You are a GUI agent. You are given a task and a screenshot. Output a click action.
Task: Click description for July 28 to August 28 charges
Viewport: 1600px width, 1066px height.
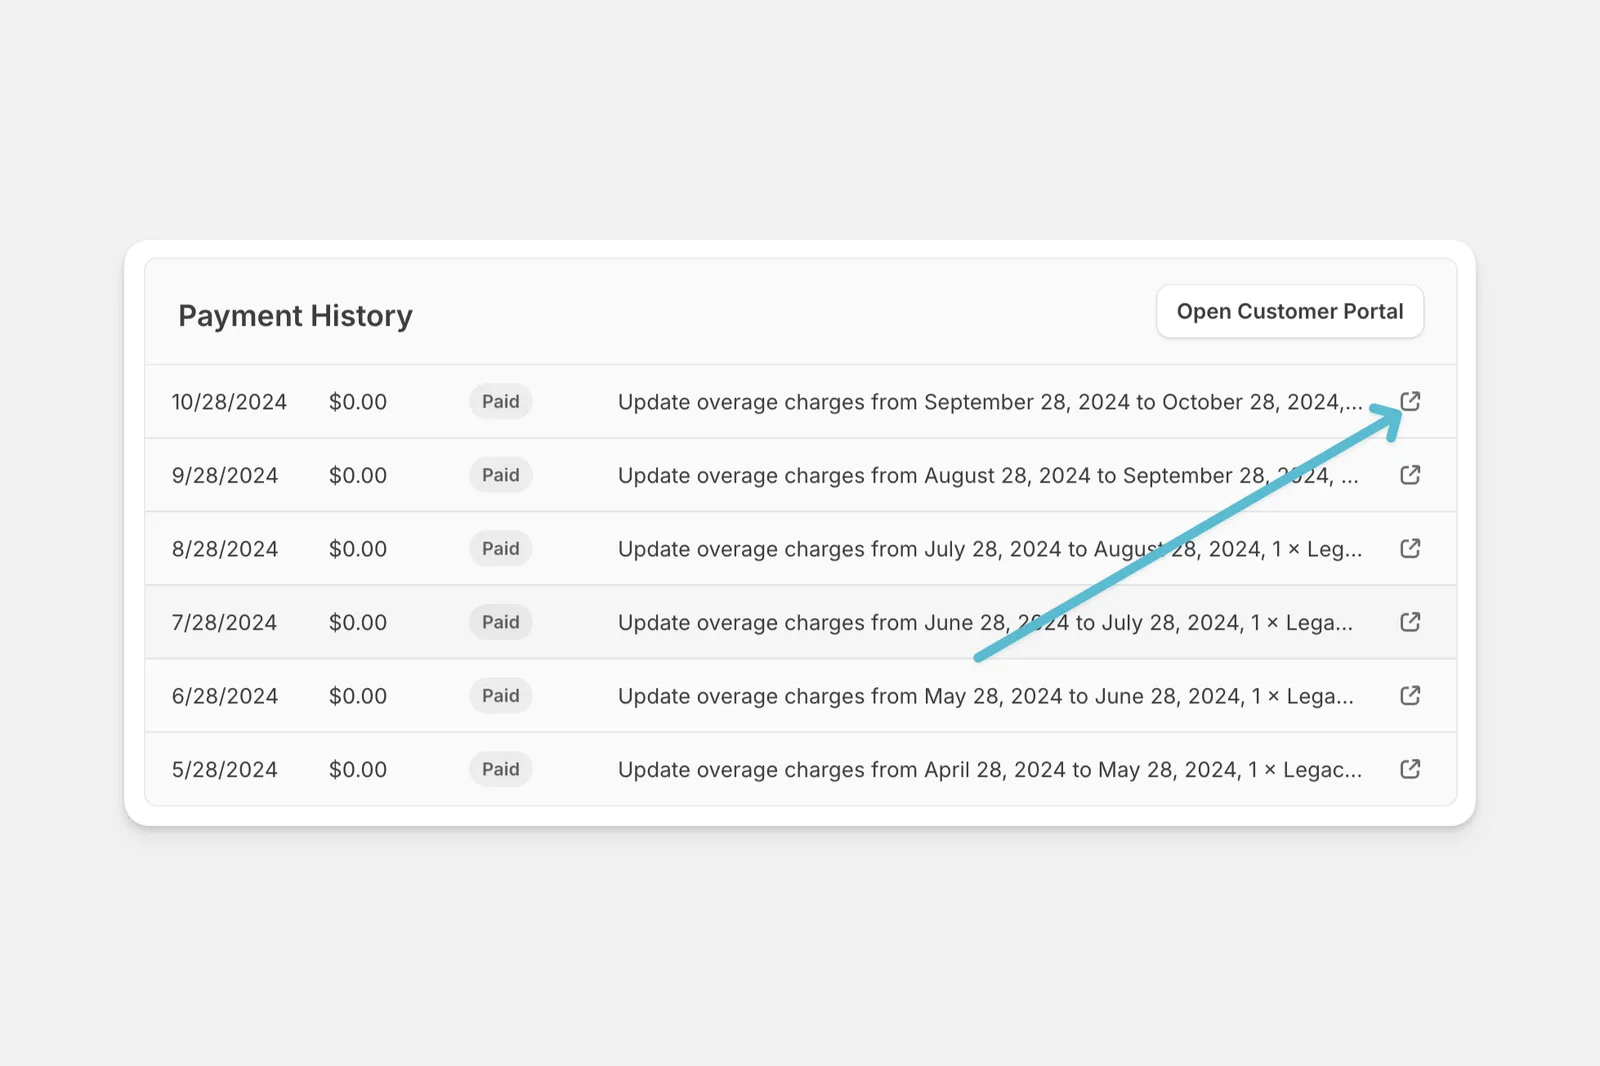pos(990,549)
